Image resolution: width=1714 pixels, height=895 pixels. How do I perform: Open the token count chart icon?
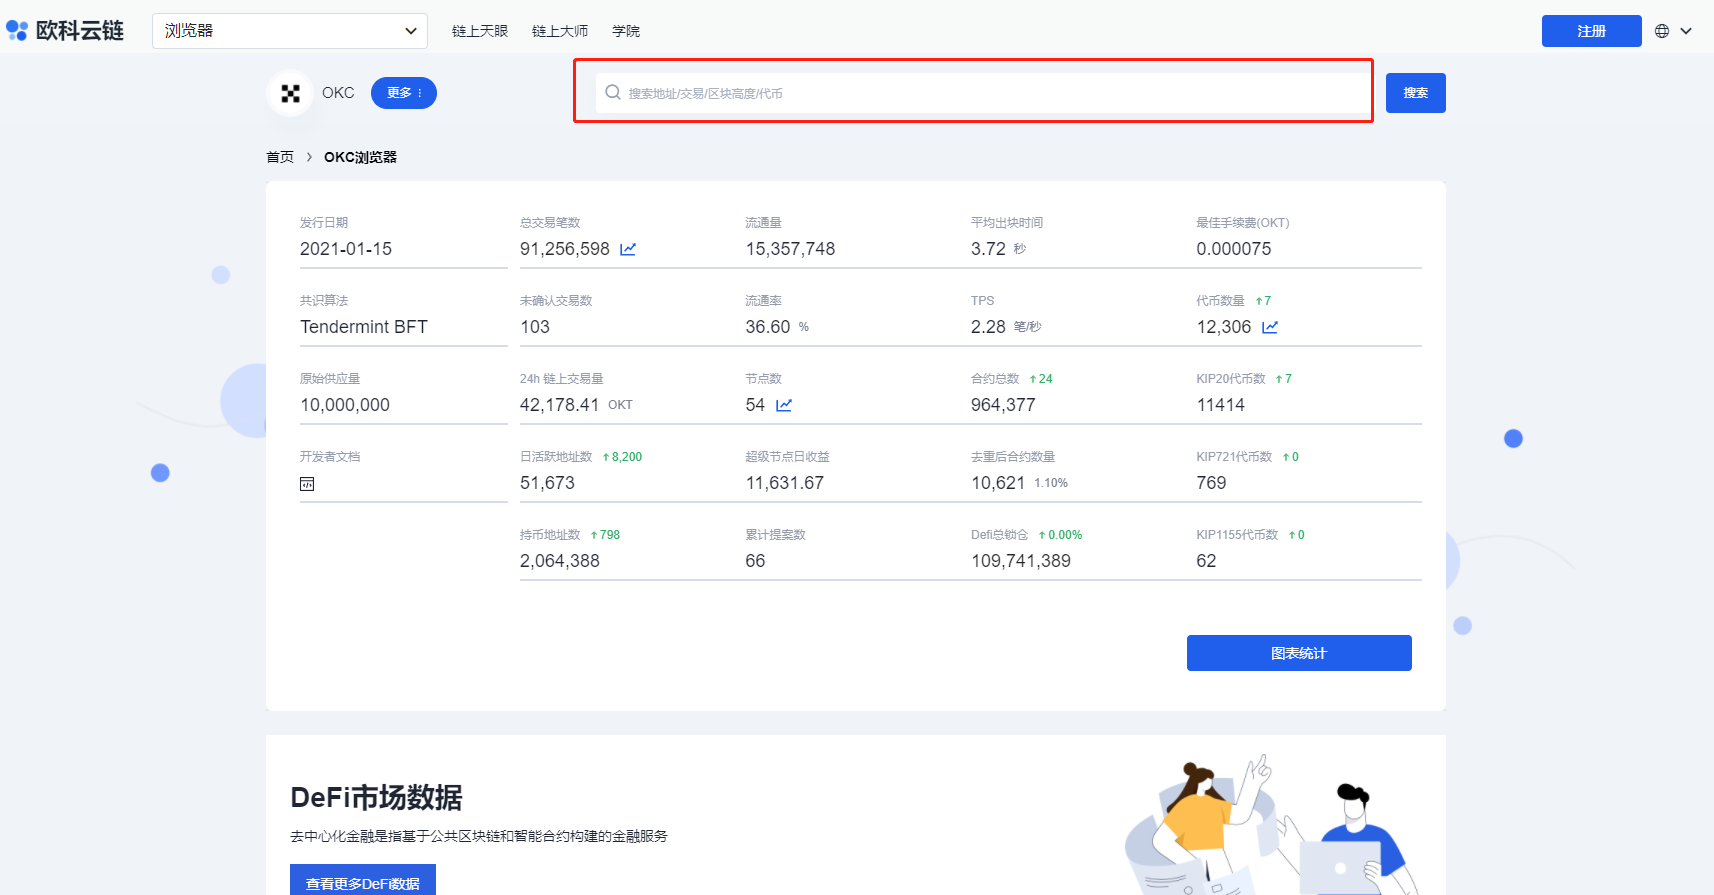[1270, 327]
